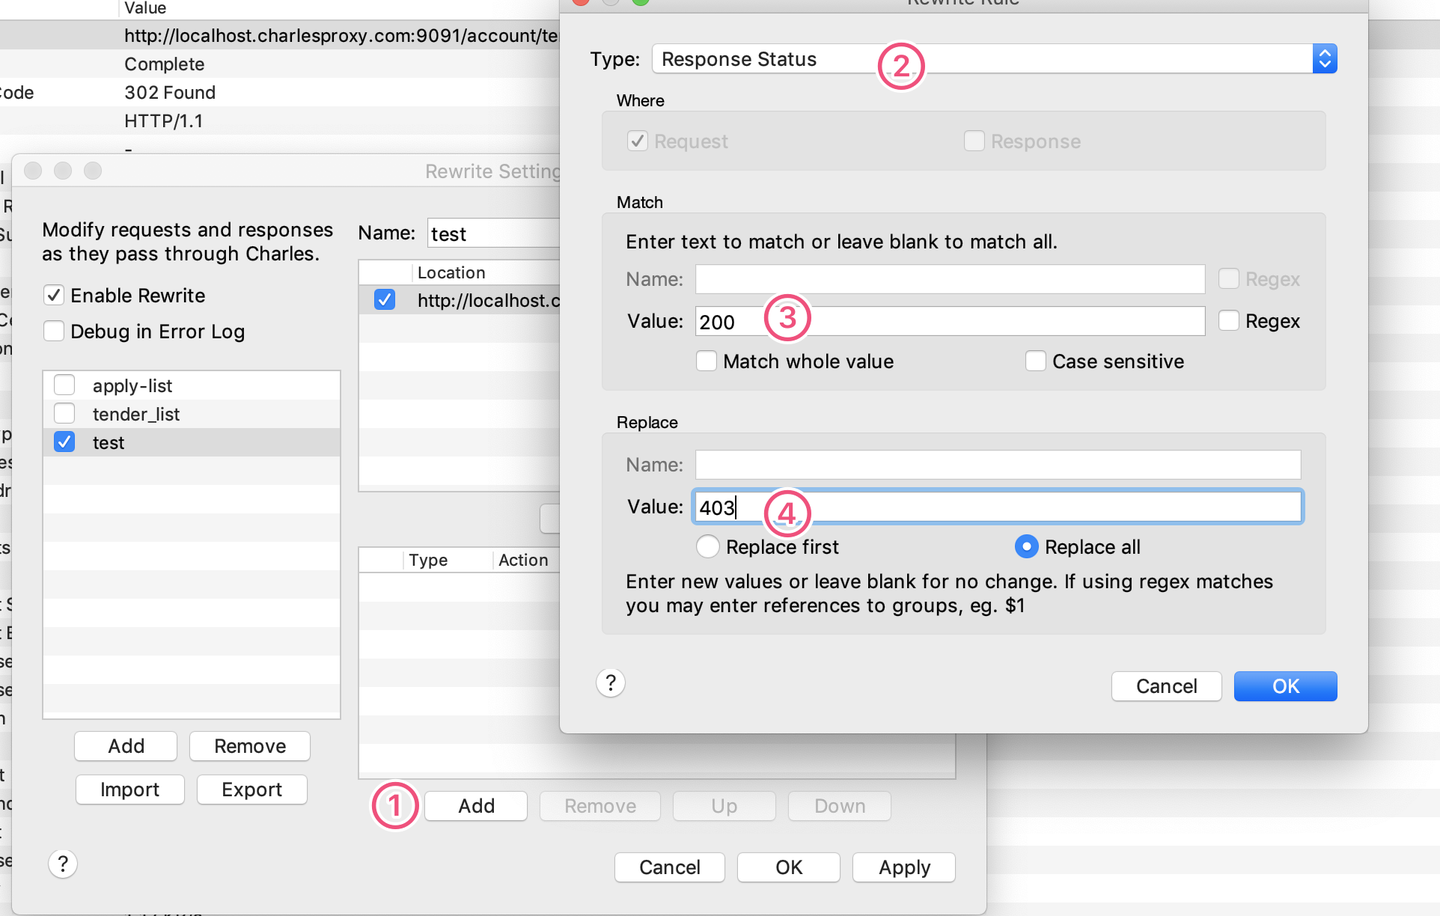Click the Location column header

[x=451, y=273]
